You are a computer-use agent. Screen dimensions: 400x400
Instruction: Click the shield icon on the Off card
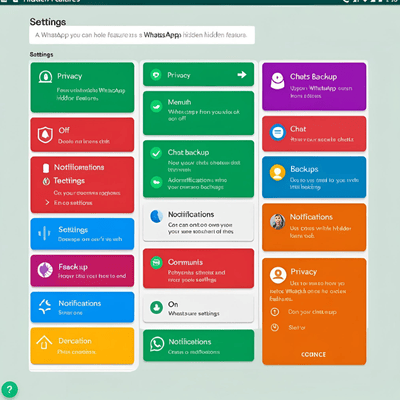click(x=45, y=135)
